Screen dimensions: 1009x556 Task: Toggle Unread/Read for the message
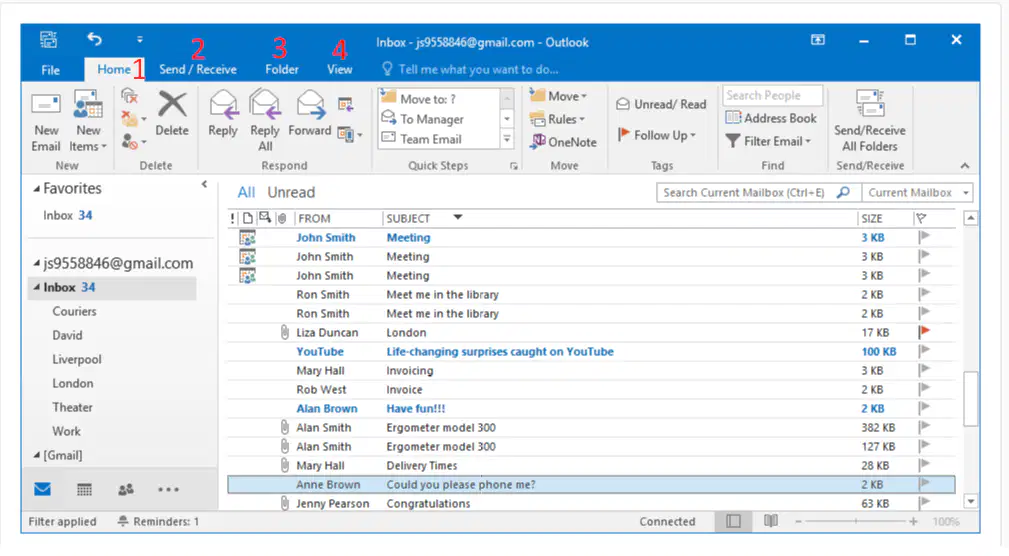coord(661,104)
